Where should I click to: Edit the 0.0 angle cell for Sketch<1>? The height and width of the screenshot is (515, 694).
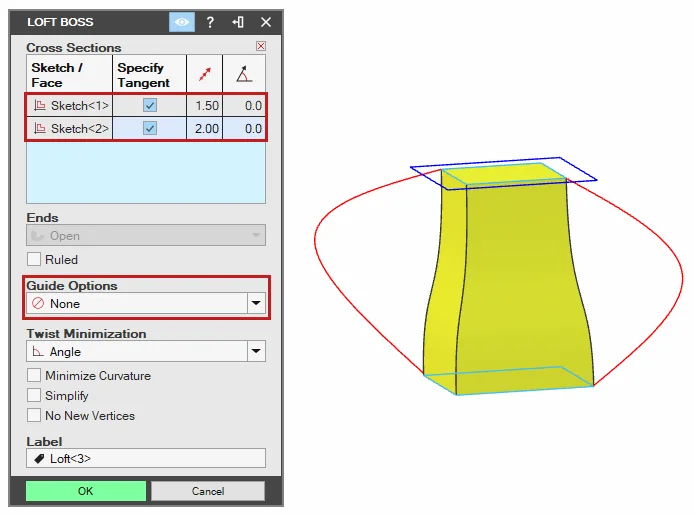pos(244,105)
